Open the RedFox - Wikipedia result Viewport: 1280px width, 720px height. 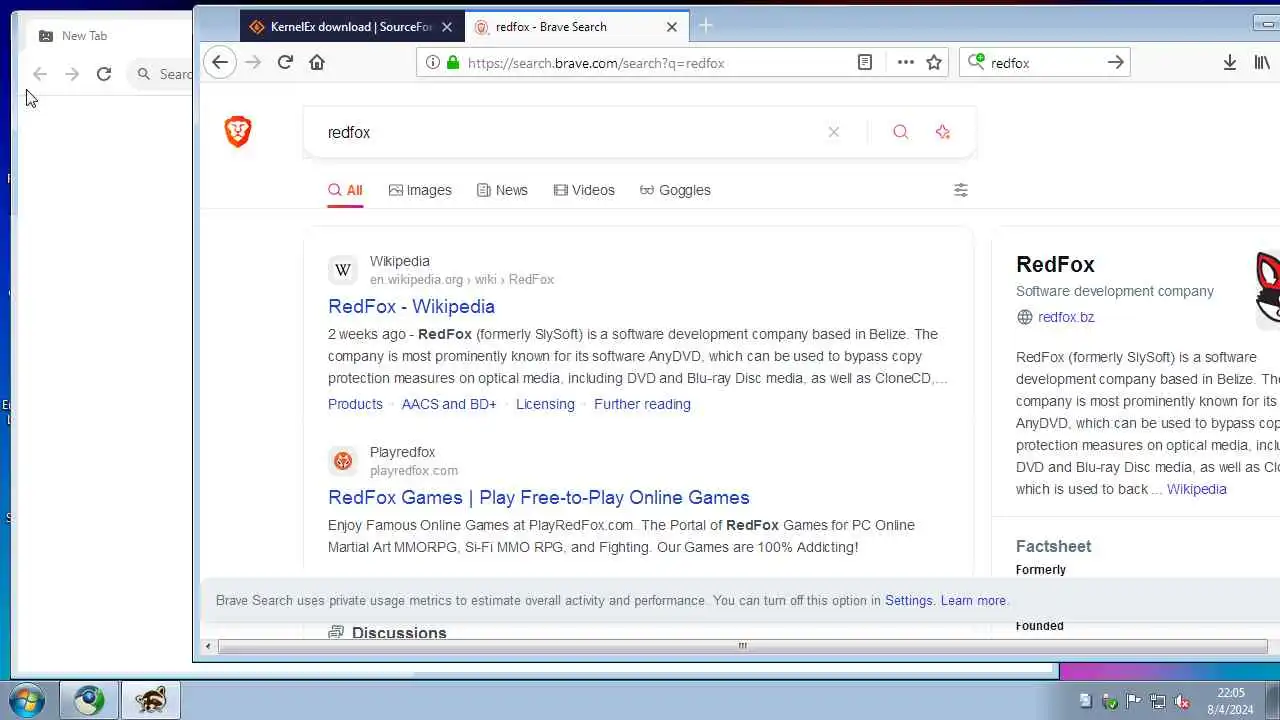tap(411, 306)
